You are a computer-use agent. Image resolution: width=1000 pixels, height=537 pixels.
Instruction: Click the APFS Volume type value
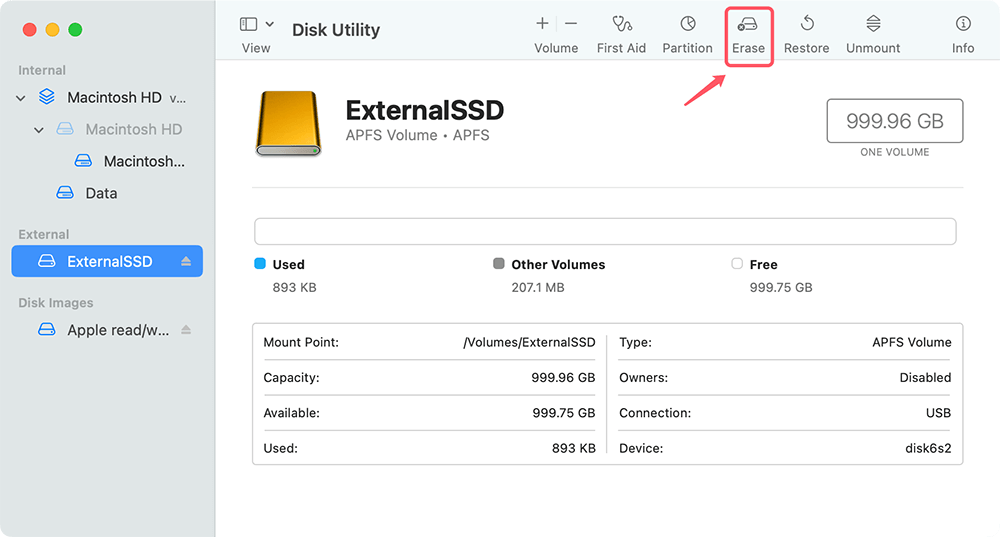click(x=912, y=342)
